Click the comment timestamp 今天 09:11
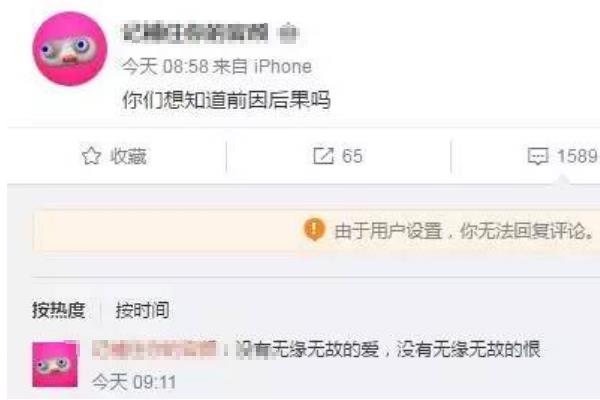This screenshot has width=600, height=400. click(x=134, y=382)
